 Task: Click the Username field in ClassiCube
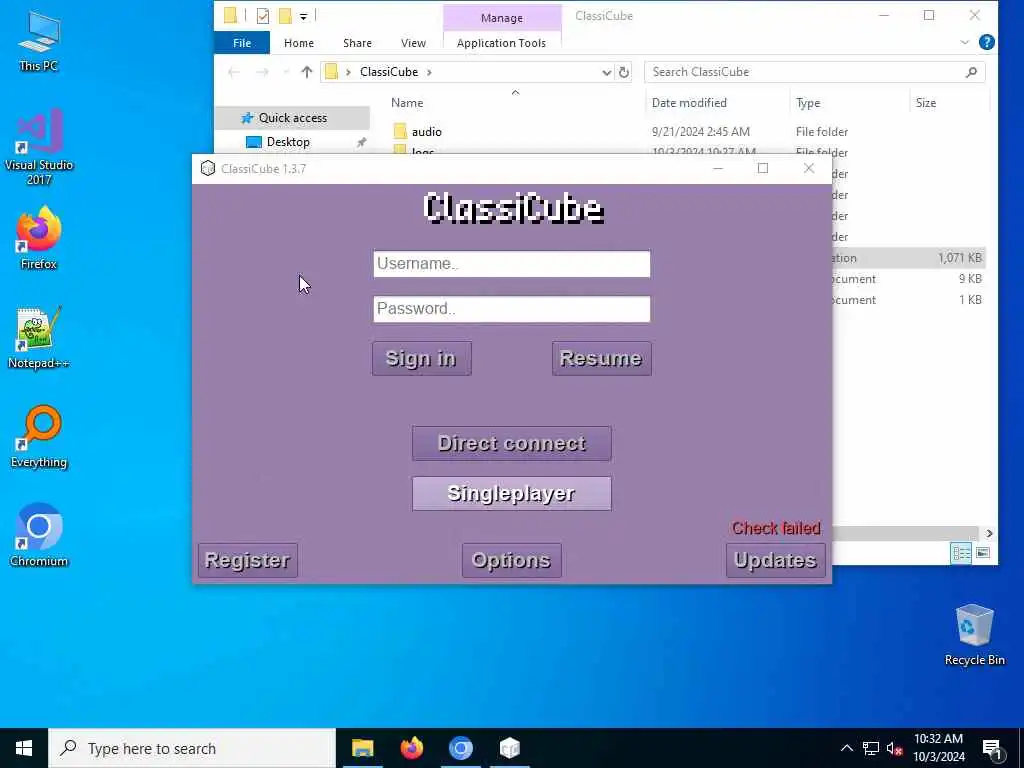[511, 264]
